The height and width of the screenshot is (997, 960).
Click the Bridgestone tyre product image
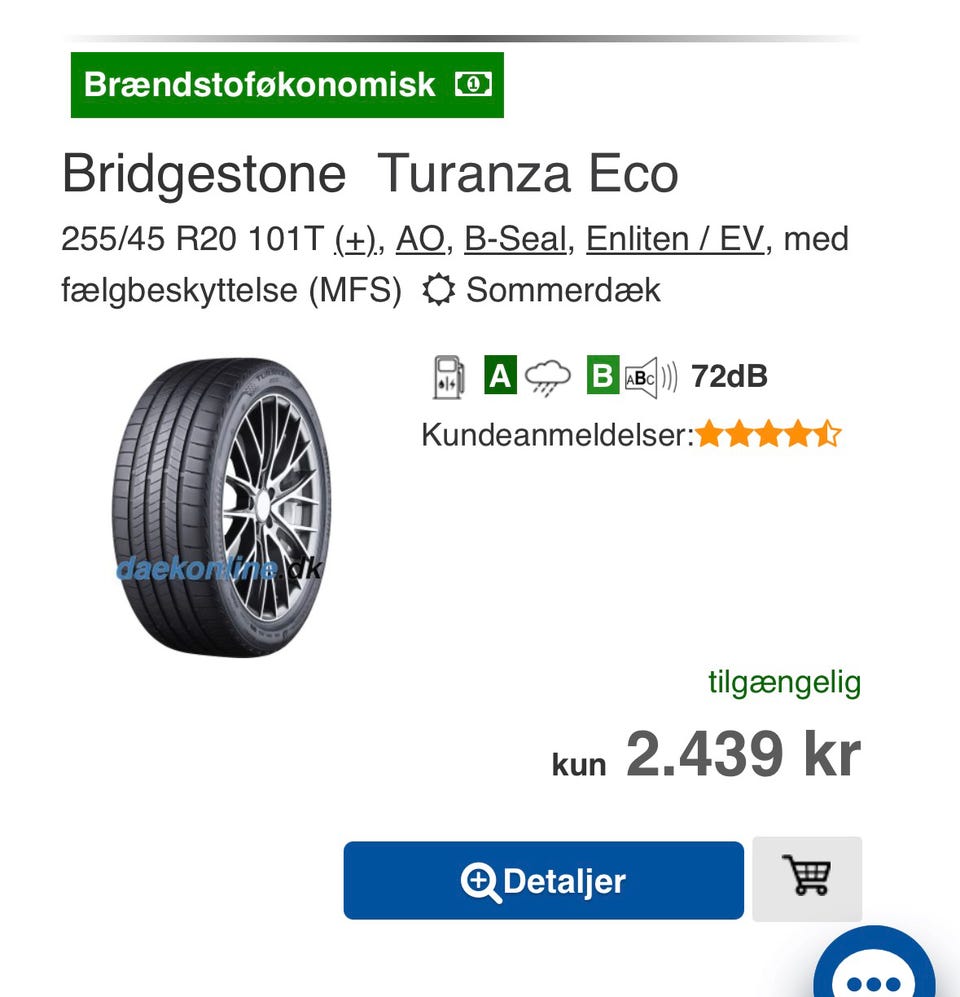click(x=220, y=507)
